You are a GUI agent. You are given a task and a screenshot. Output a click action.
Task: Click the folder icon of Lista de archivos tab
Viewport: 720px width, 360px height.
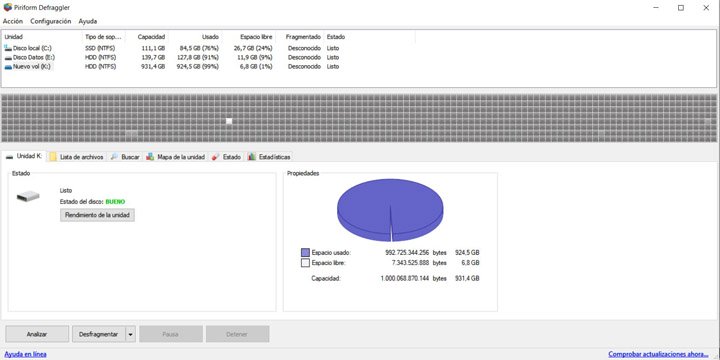(53, 157)
